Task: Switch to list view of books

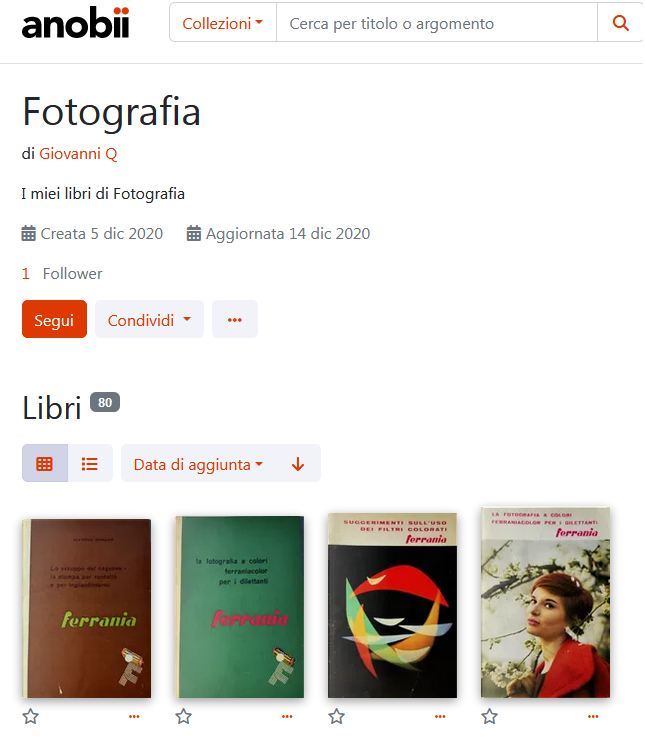Action: [x=90, y=464]
